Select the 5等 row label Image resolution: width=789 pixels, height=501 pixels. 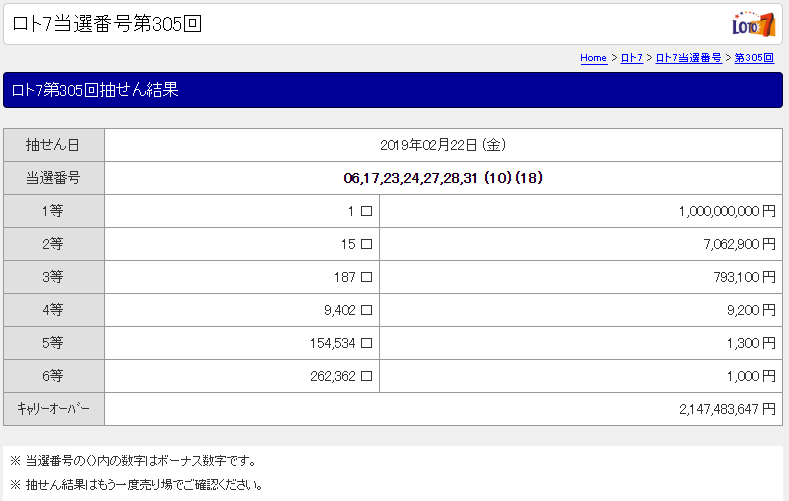coord(53,343)
